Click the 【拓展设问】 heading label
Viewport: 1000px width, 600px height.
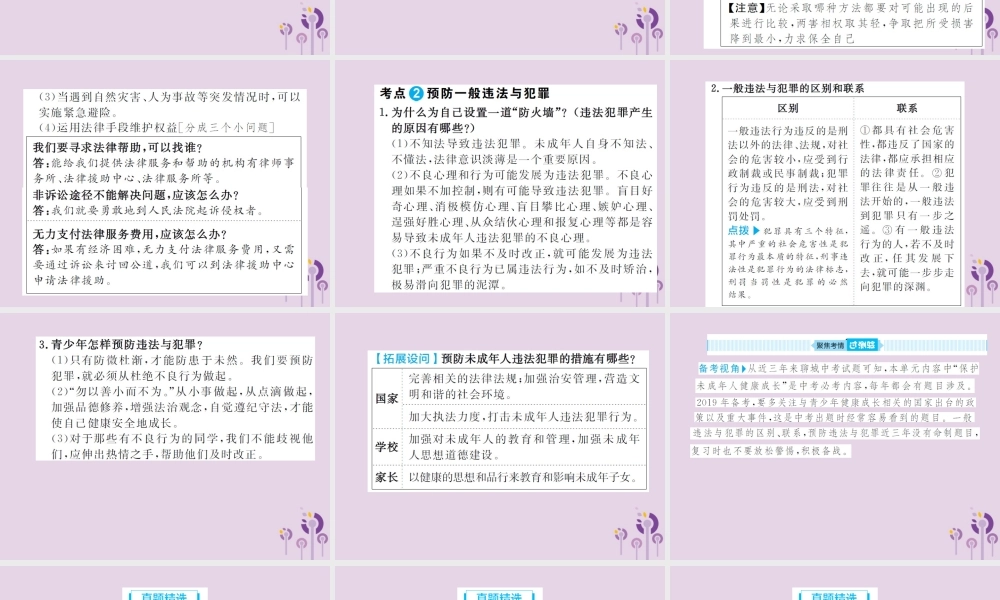(406, 359)
